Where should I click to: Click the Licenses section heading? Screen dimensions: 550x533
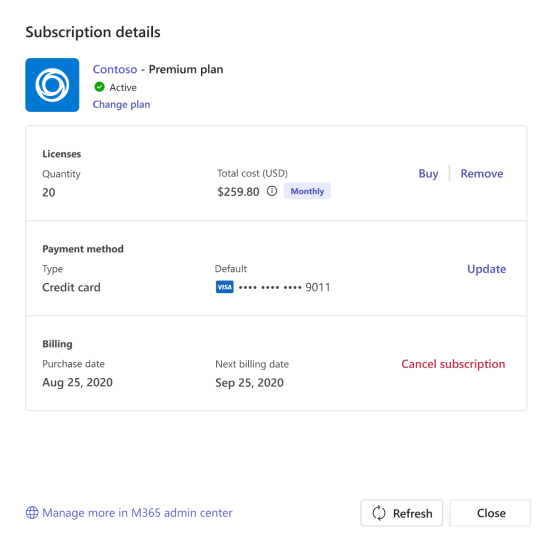(x=62, y=154)
